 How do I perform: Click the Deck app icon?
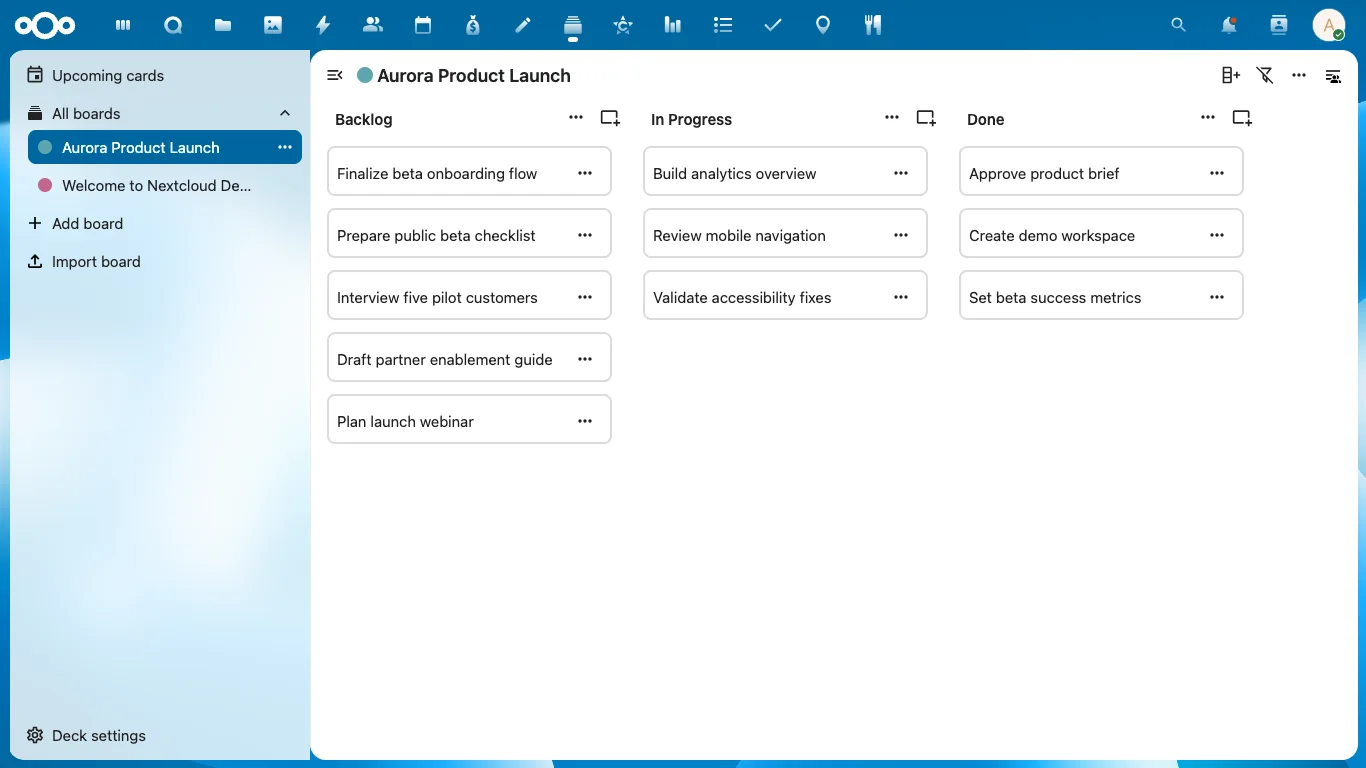point(573,25)
